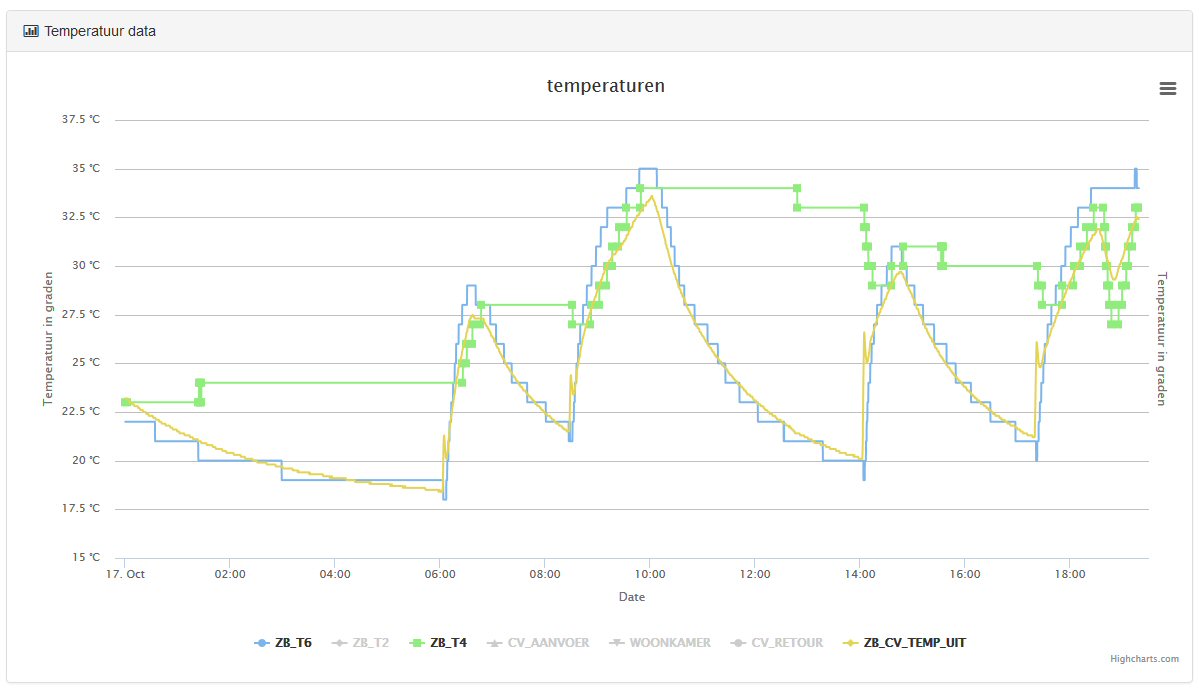
Task: Open the chart context hamburger menu
Action: (x=1167, y=88)
